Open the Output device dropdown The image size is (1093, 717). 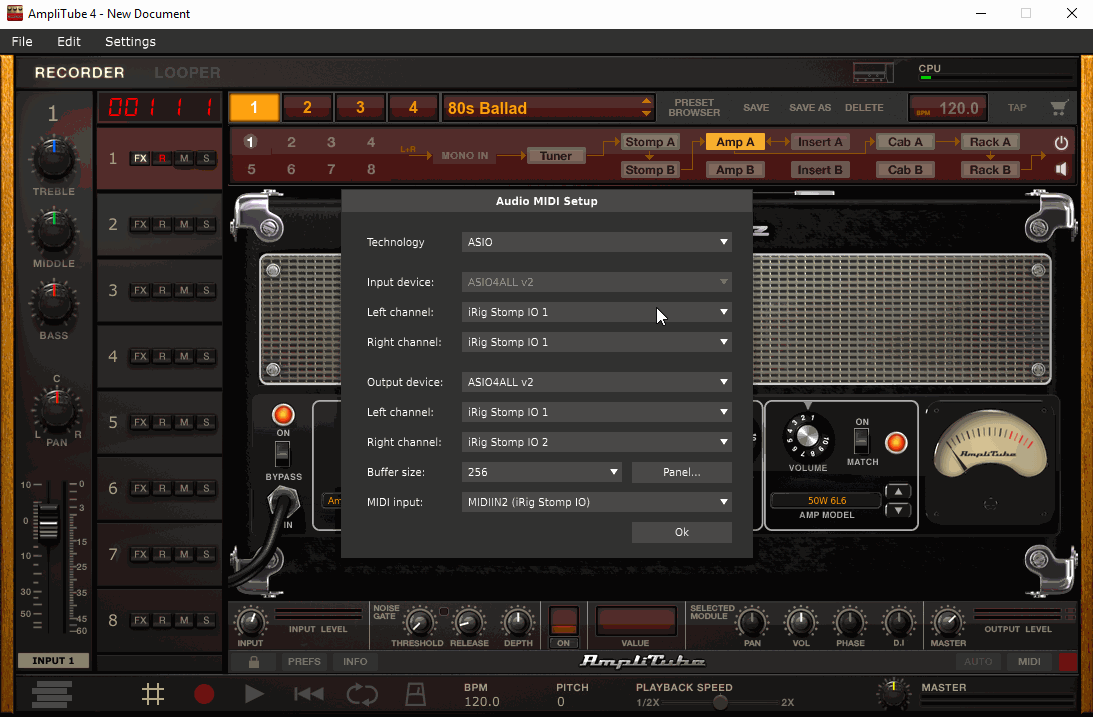(x=597, y=382)
